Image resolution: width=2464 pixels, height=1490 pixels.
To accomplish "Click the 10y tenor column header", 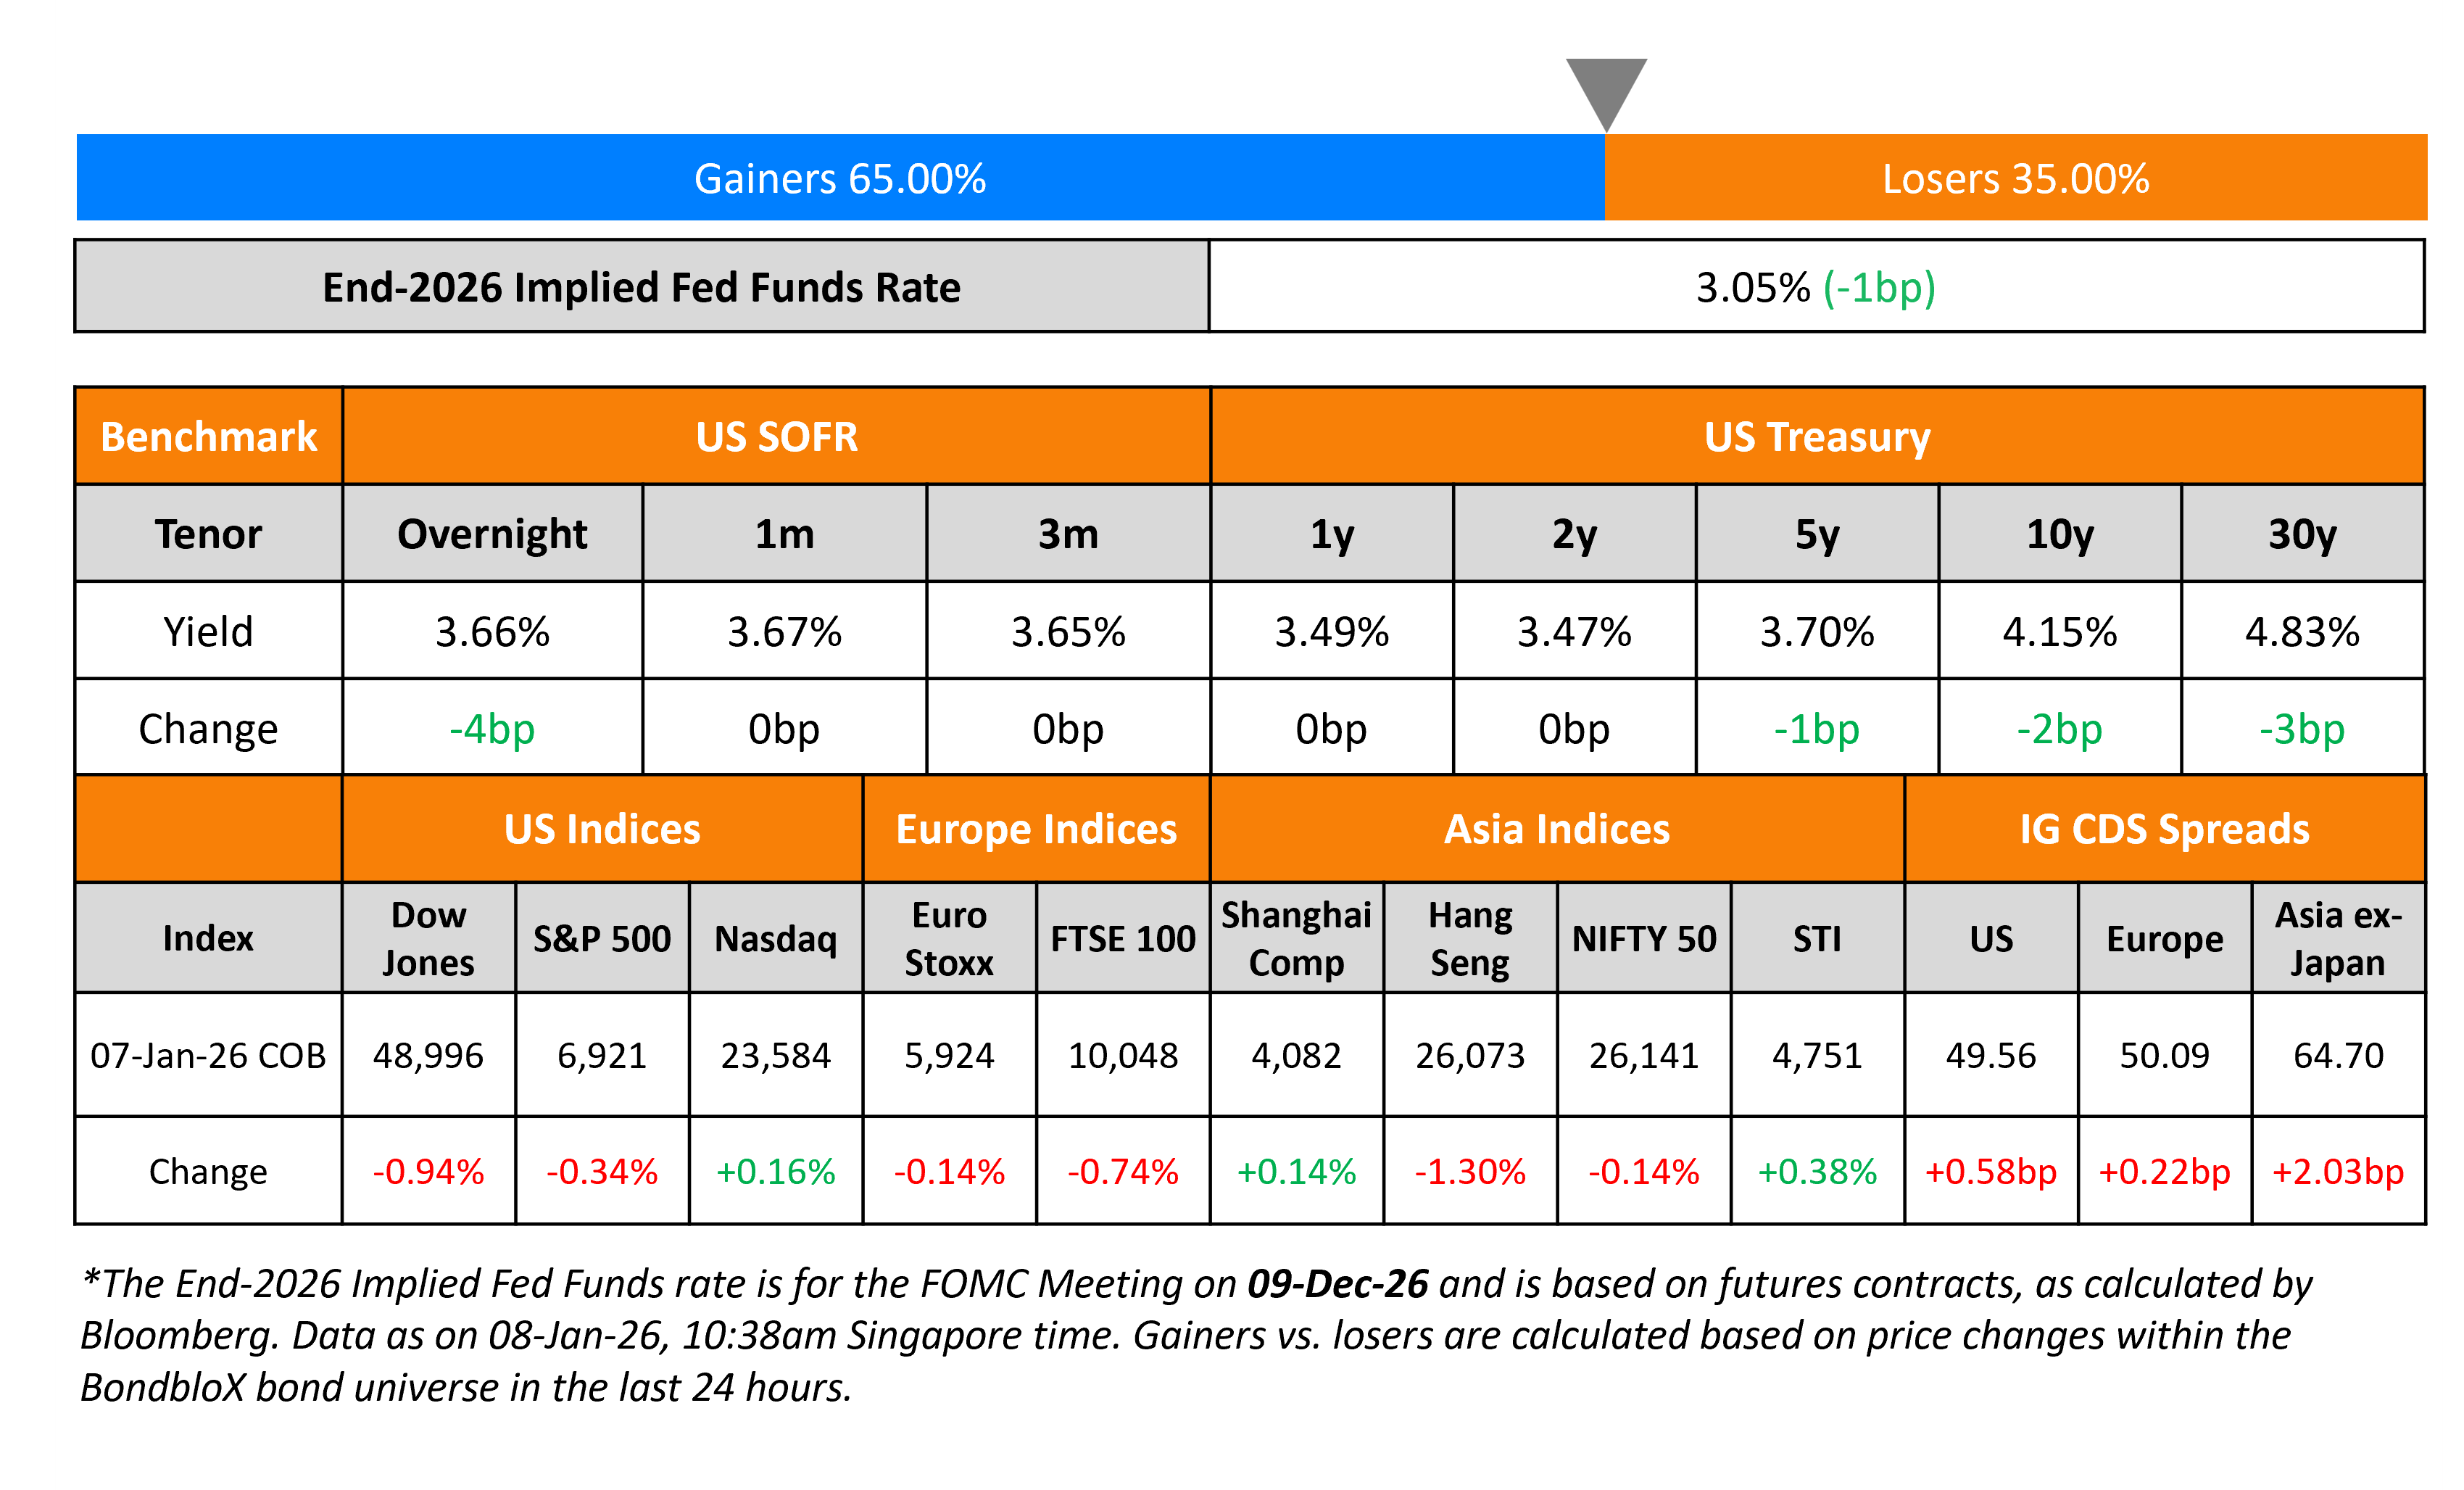I will (2059, 534).
